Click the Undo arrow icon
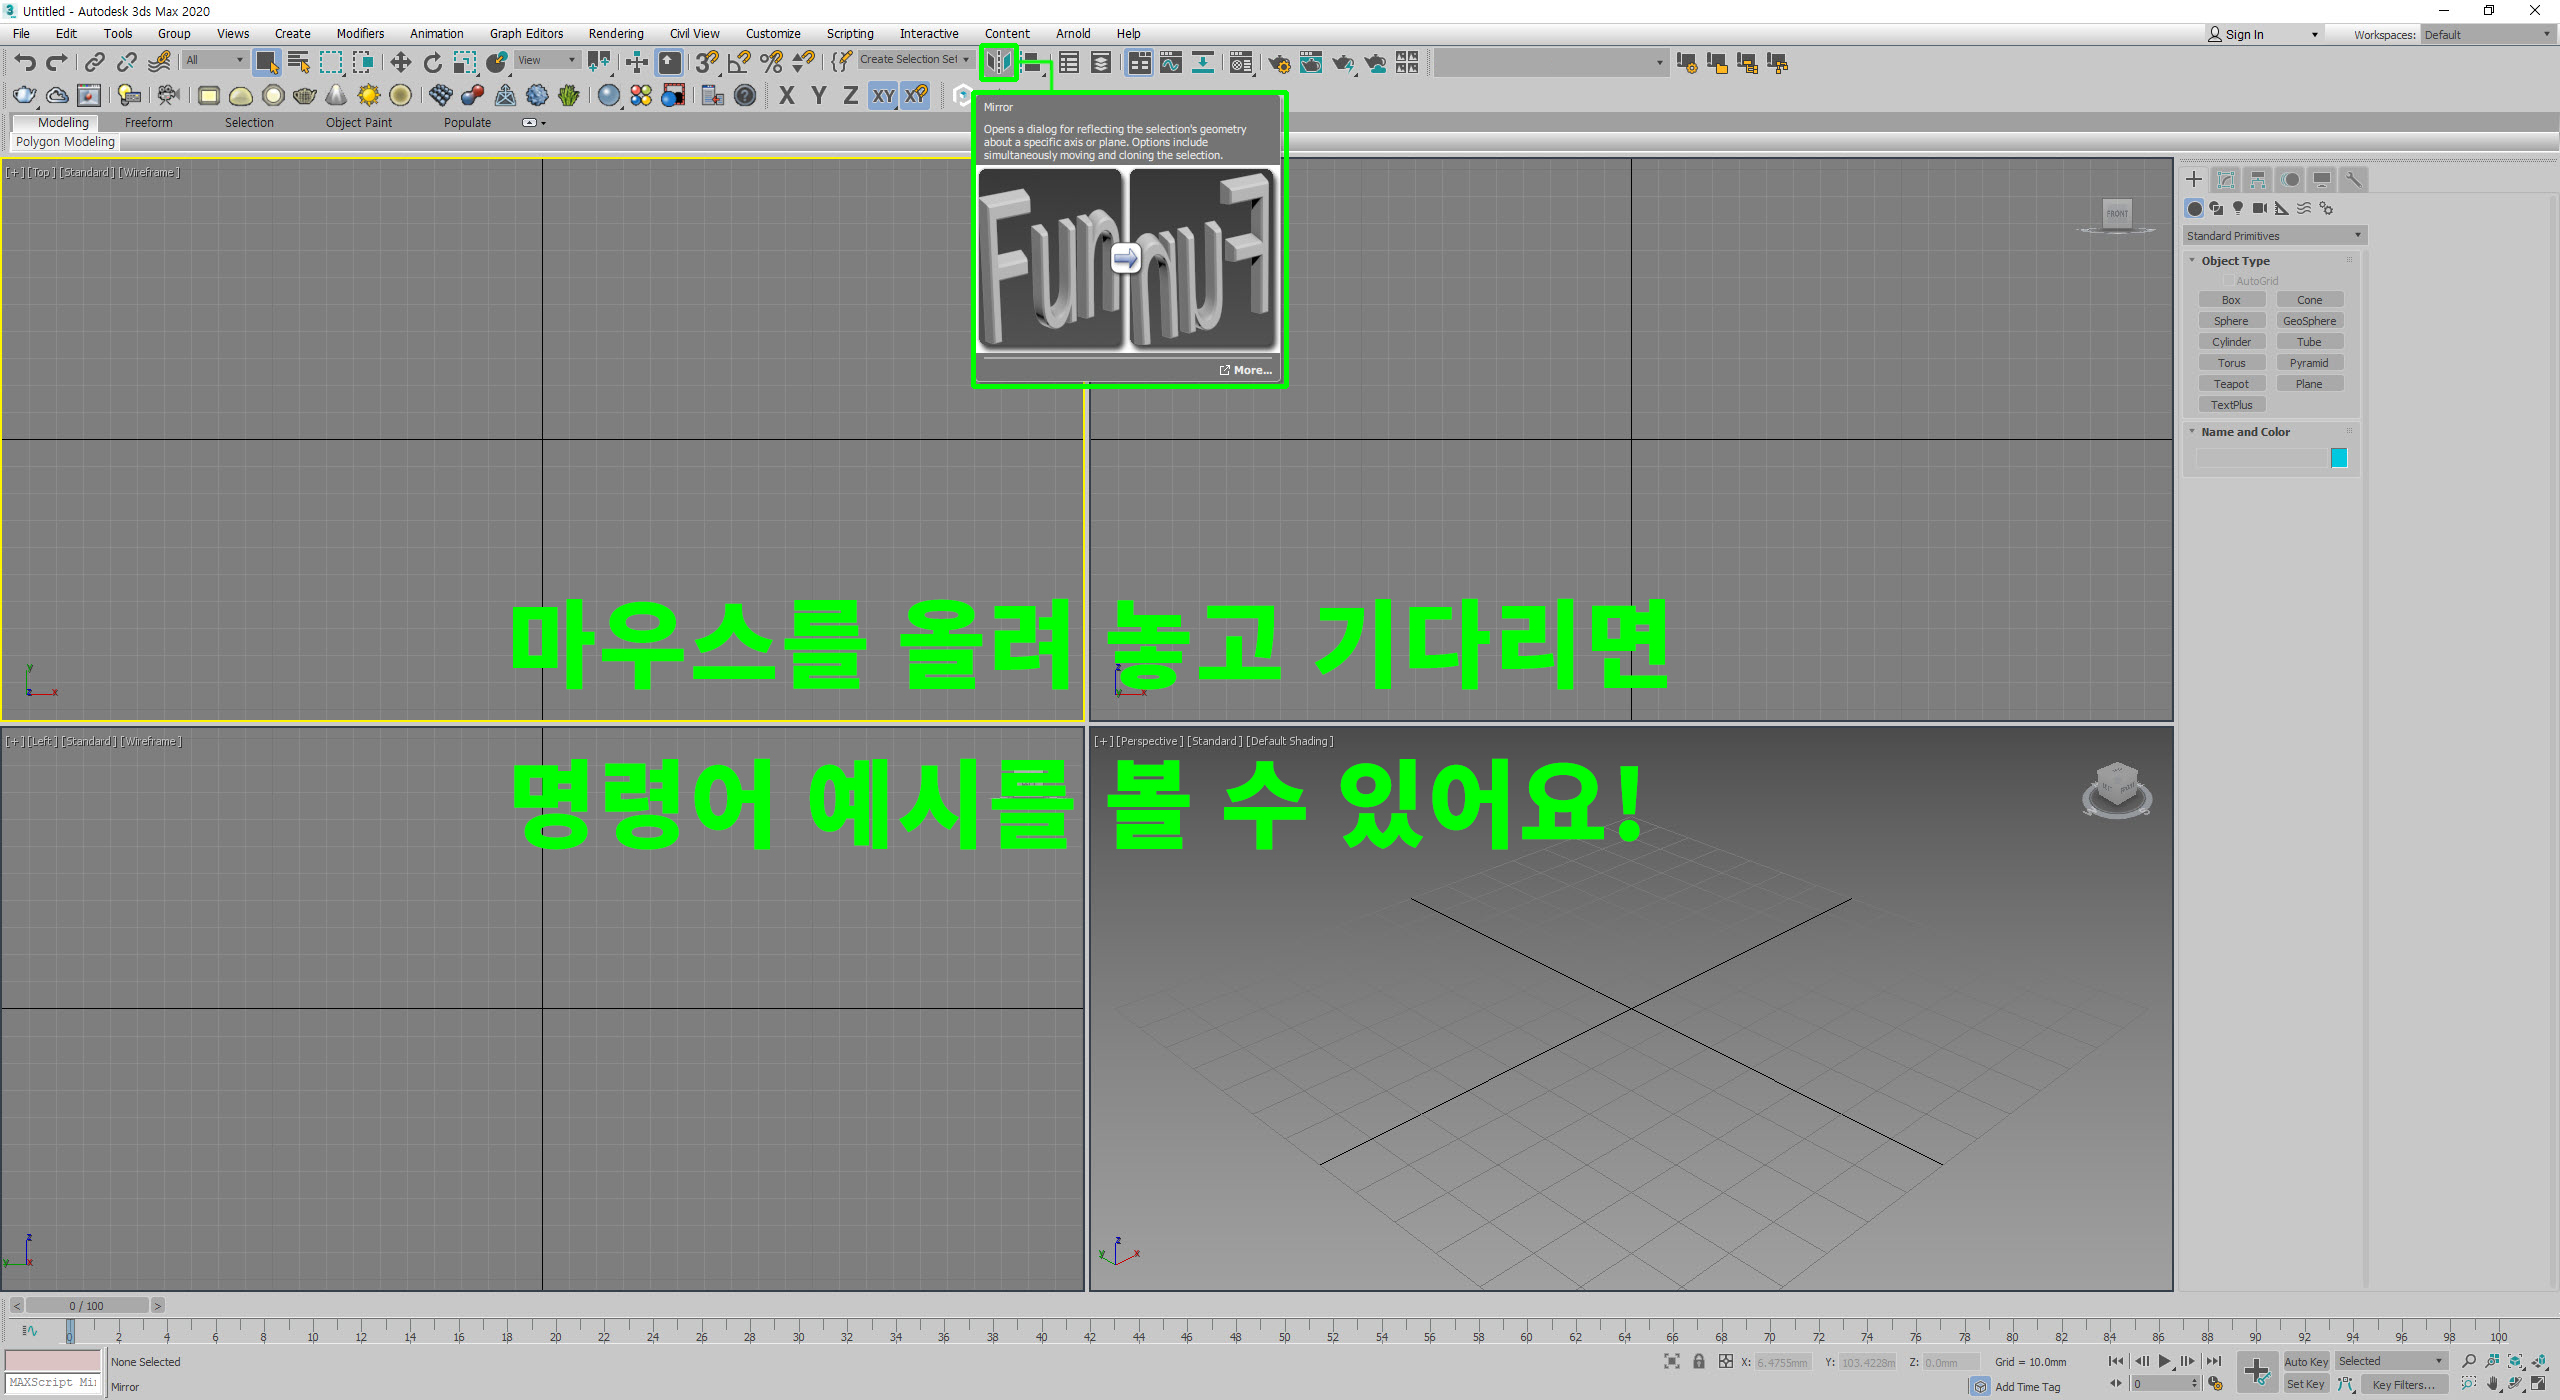 click(25, 63)
